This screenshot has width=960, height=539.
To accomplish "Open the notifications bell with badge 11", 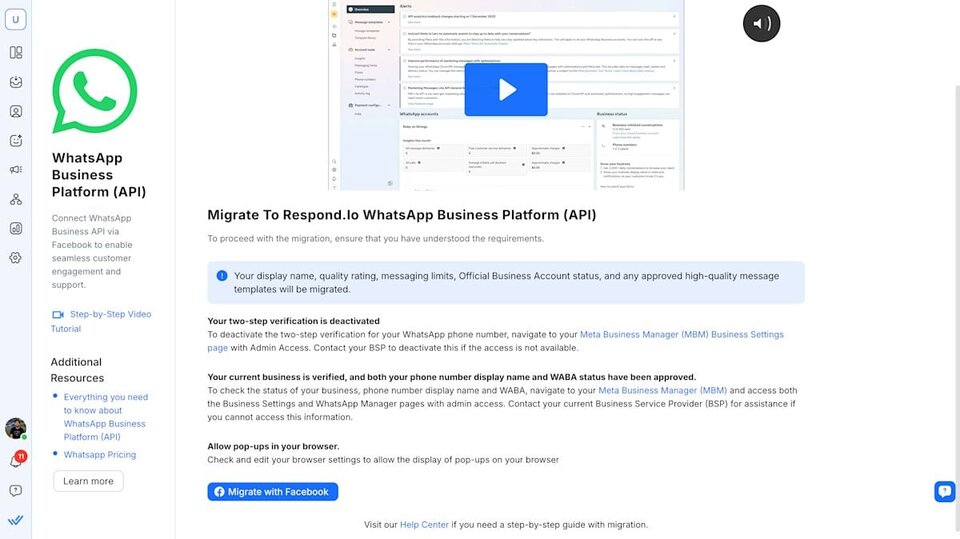I will (17, 461).
